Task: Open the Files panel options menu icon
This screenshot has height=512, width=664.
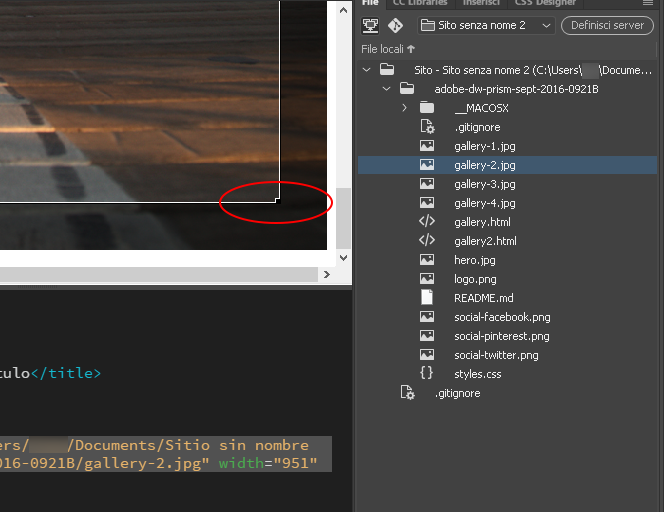Action: coord(647,3)
